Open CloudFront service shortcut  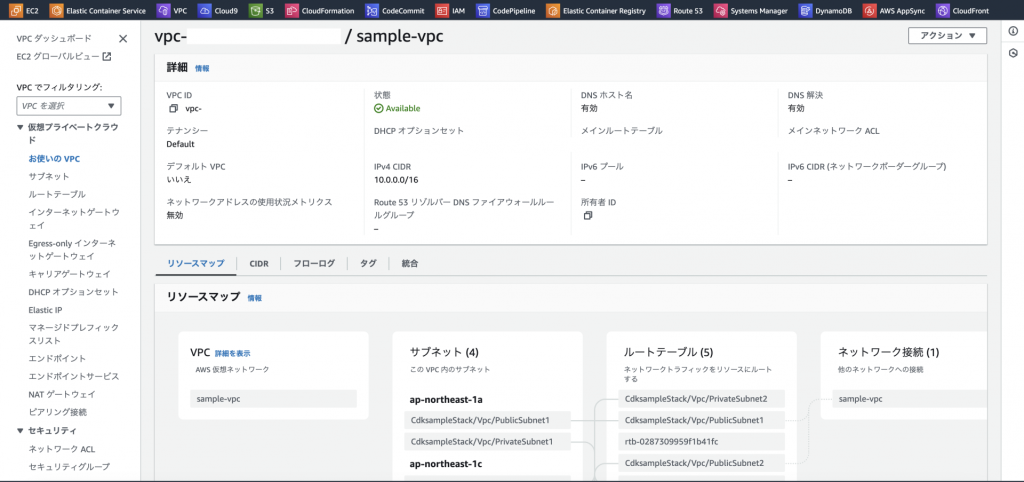pyautogui.click(x=943, y=11)
